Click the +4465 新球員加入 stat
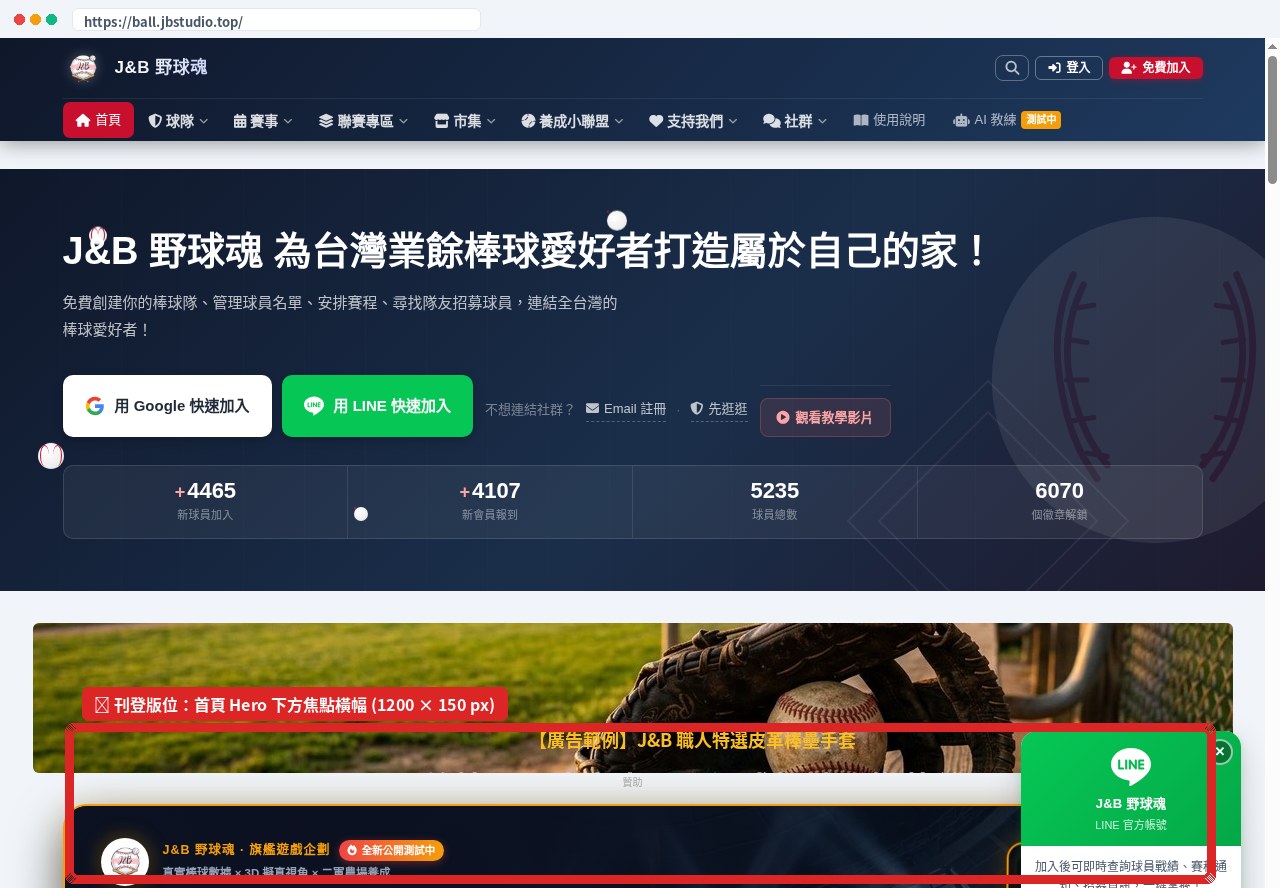Viewport: 1280px width, 888px height. click(205, 502)
